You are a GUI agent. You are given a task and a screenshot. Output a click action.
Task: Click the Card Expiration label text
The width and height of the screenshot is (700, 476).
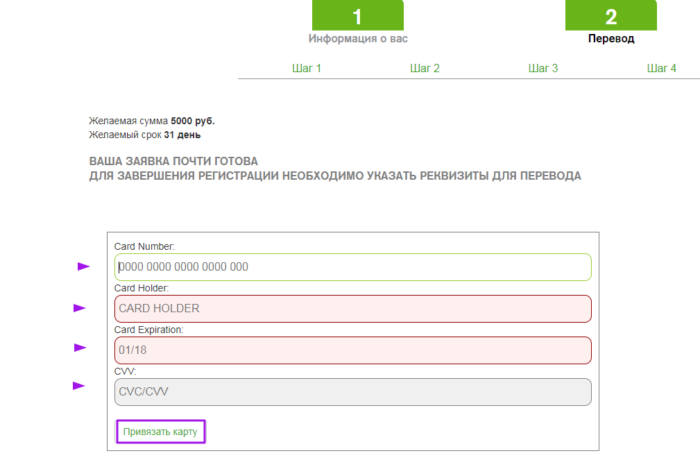pyautogui.click(x=149, y=330)
